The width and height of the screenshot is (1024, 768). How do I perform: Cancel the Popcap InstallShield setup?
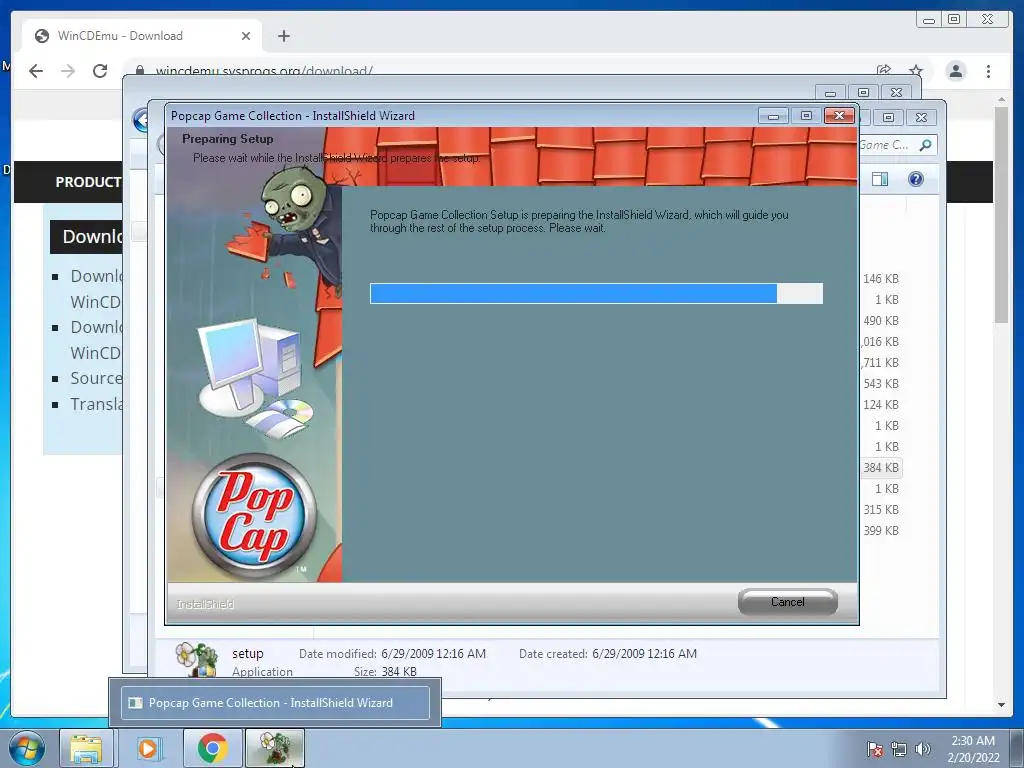(x=788, y=601)
